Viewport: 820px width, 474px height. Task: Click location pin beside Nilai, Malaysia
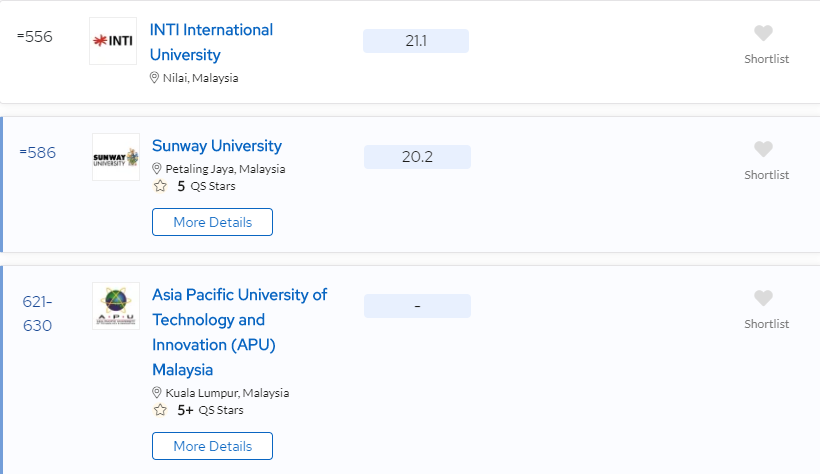point(154,78)
